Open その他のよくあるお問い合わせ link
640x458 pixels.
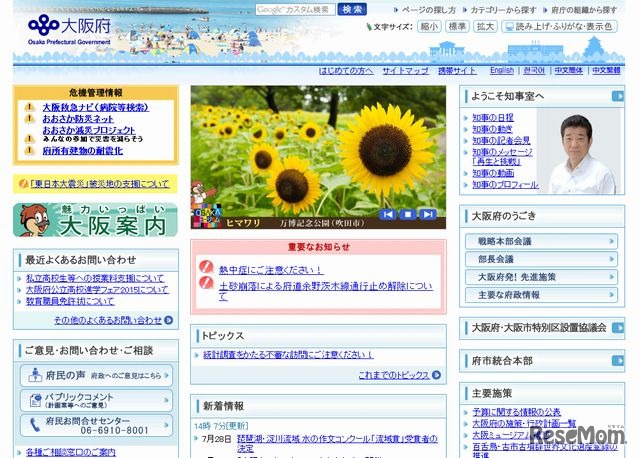click(x=108, y=320)
